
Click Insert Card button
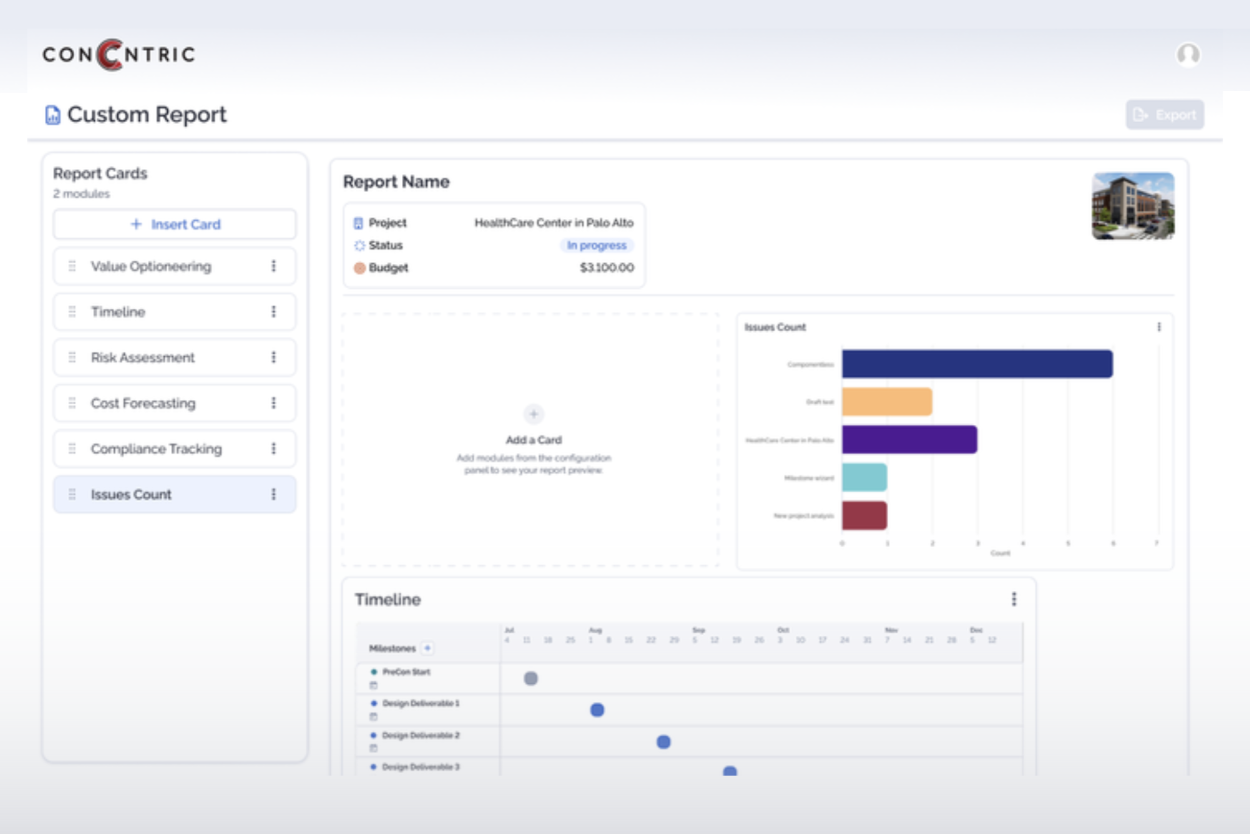[175, 224]
